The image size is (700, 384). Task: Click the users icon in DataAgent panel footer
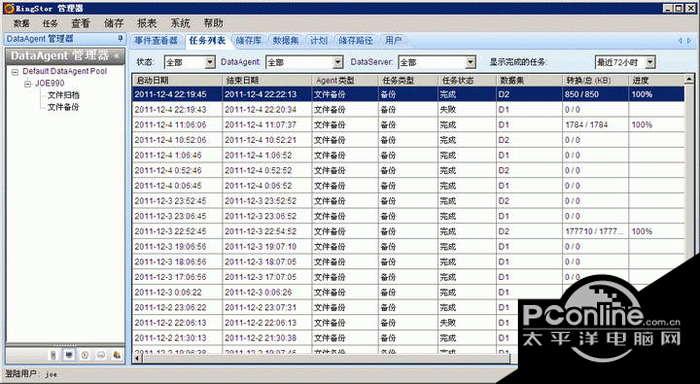click(x=117, y=355)
